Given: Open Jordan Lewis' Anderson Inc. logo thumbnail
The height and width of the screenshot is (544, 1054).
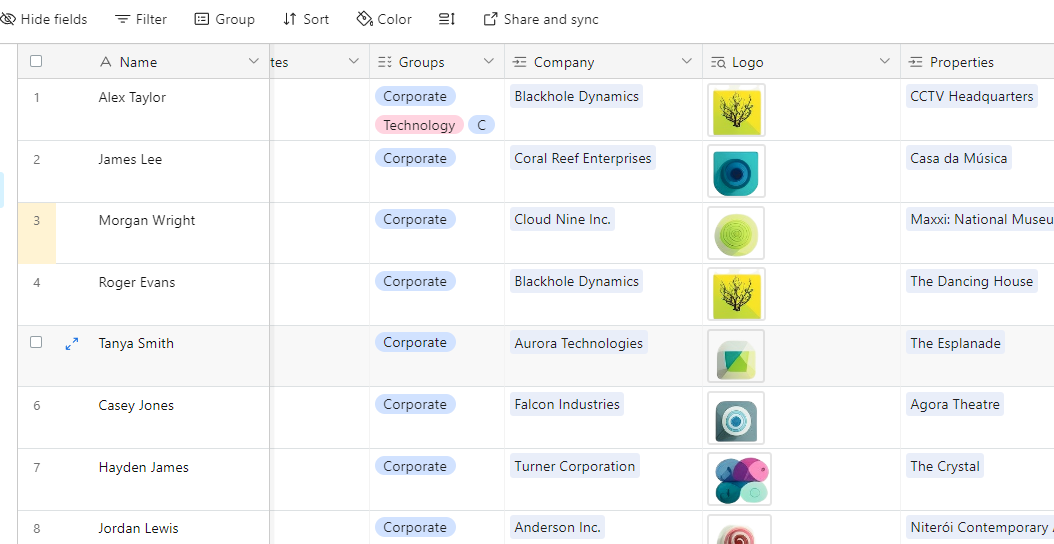Looking at the screenshot, I should [739, 529].
